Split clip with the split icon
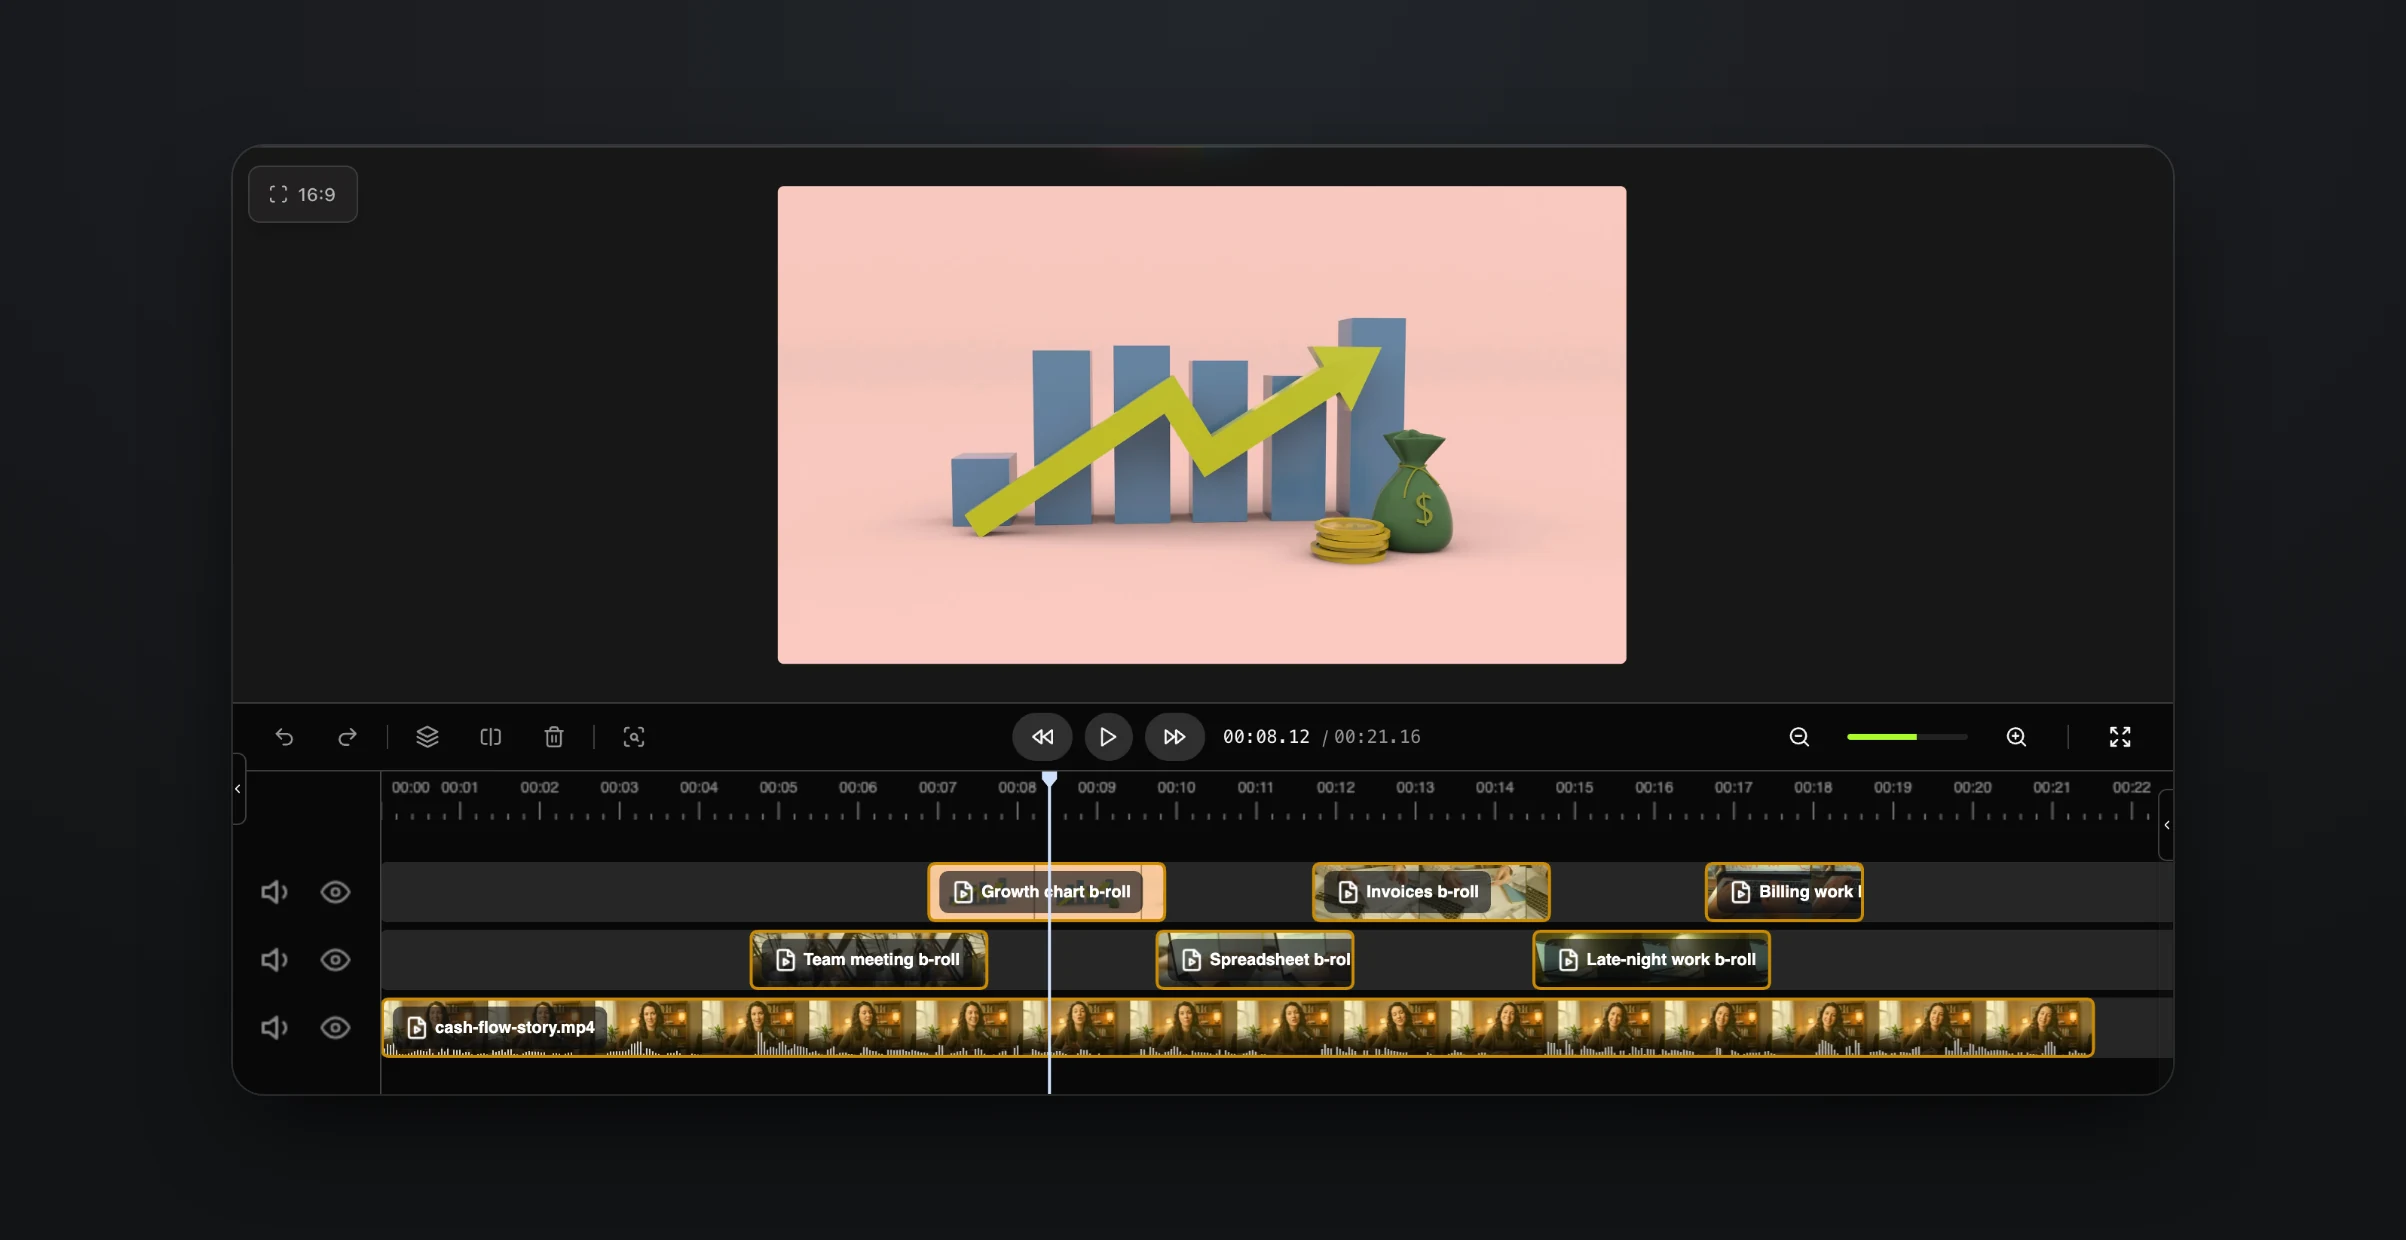Image resolution: width=2406 pixels, height=1240 pixels. [490, 737]
